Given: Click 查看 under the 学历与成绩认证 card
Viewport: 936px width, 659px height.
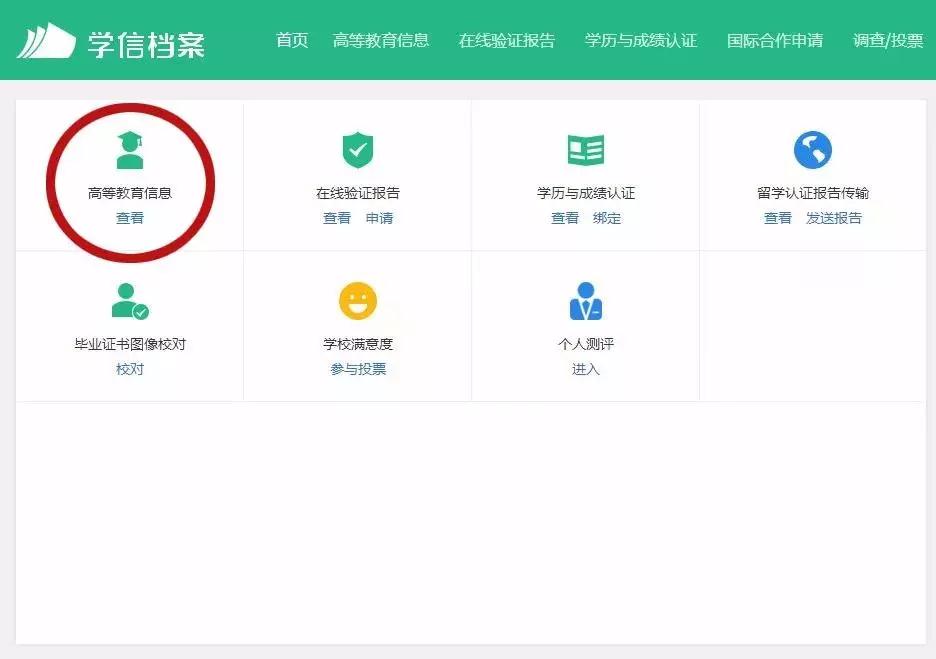Looking at the screenshot, I should [x=565, y=218].
